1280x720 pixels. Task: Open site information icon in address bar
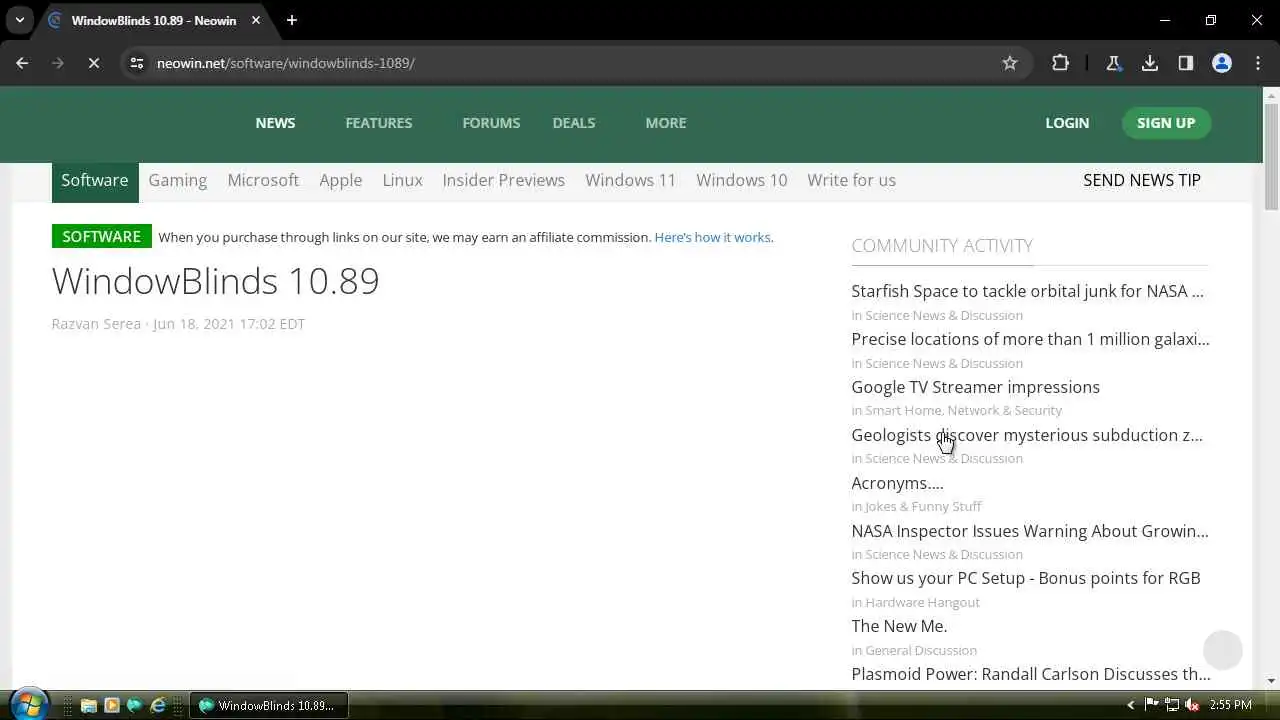point(137,63)
